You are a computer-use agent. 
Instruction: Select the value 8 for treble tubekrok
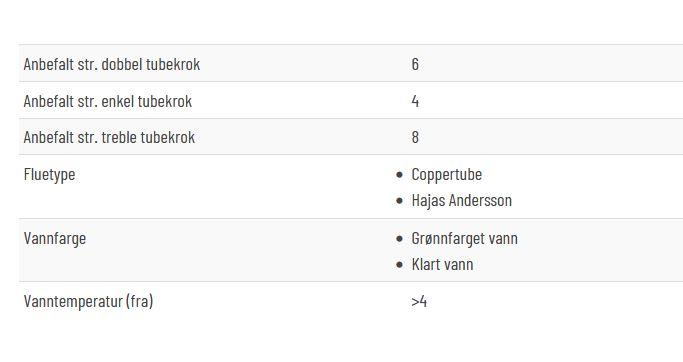pyautogui.click(x=415, y=137)
